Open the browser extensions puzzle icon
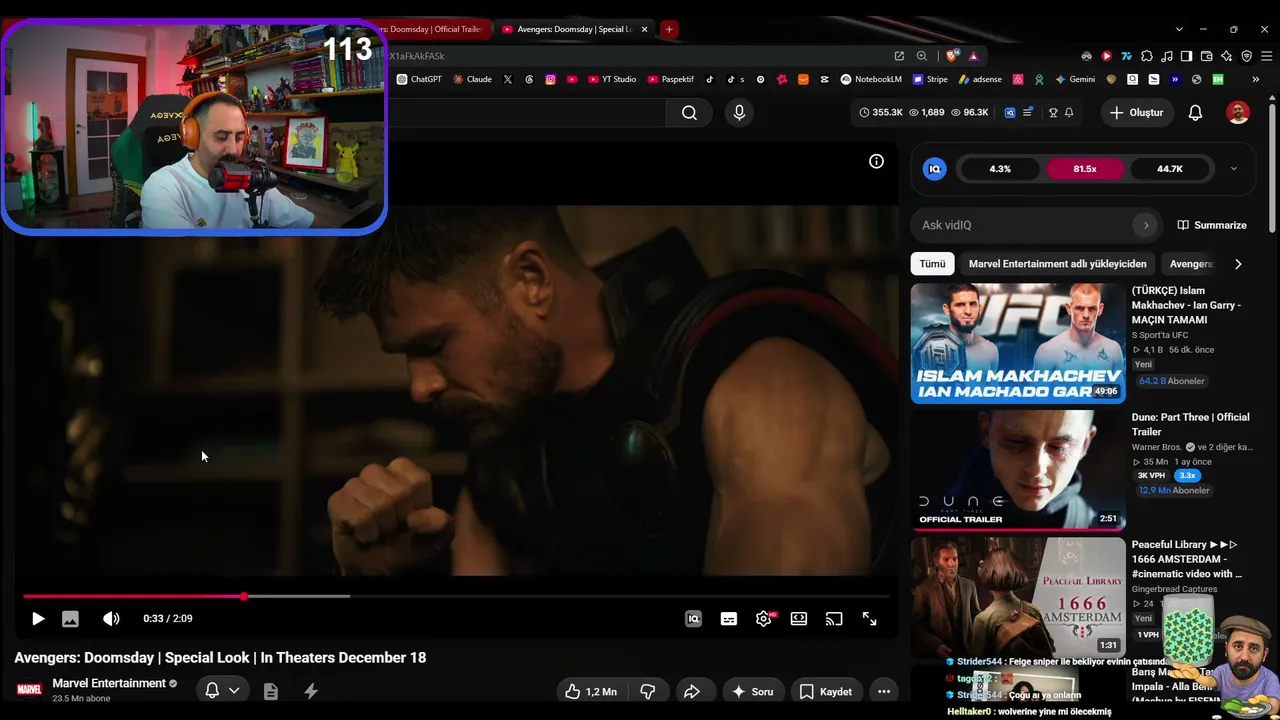The width and height of the screenshot is (1280, 720). pos(1147,56)
